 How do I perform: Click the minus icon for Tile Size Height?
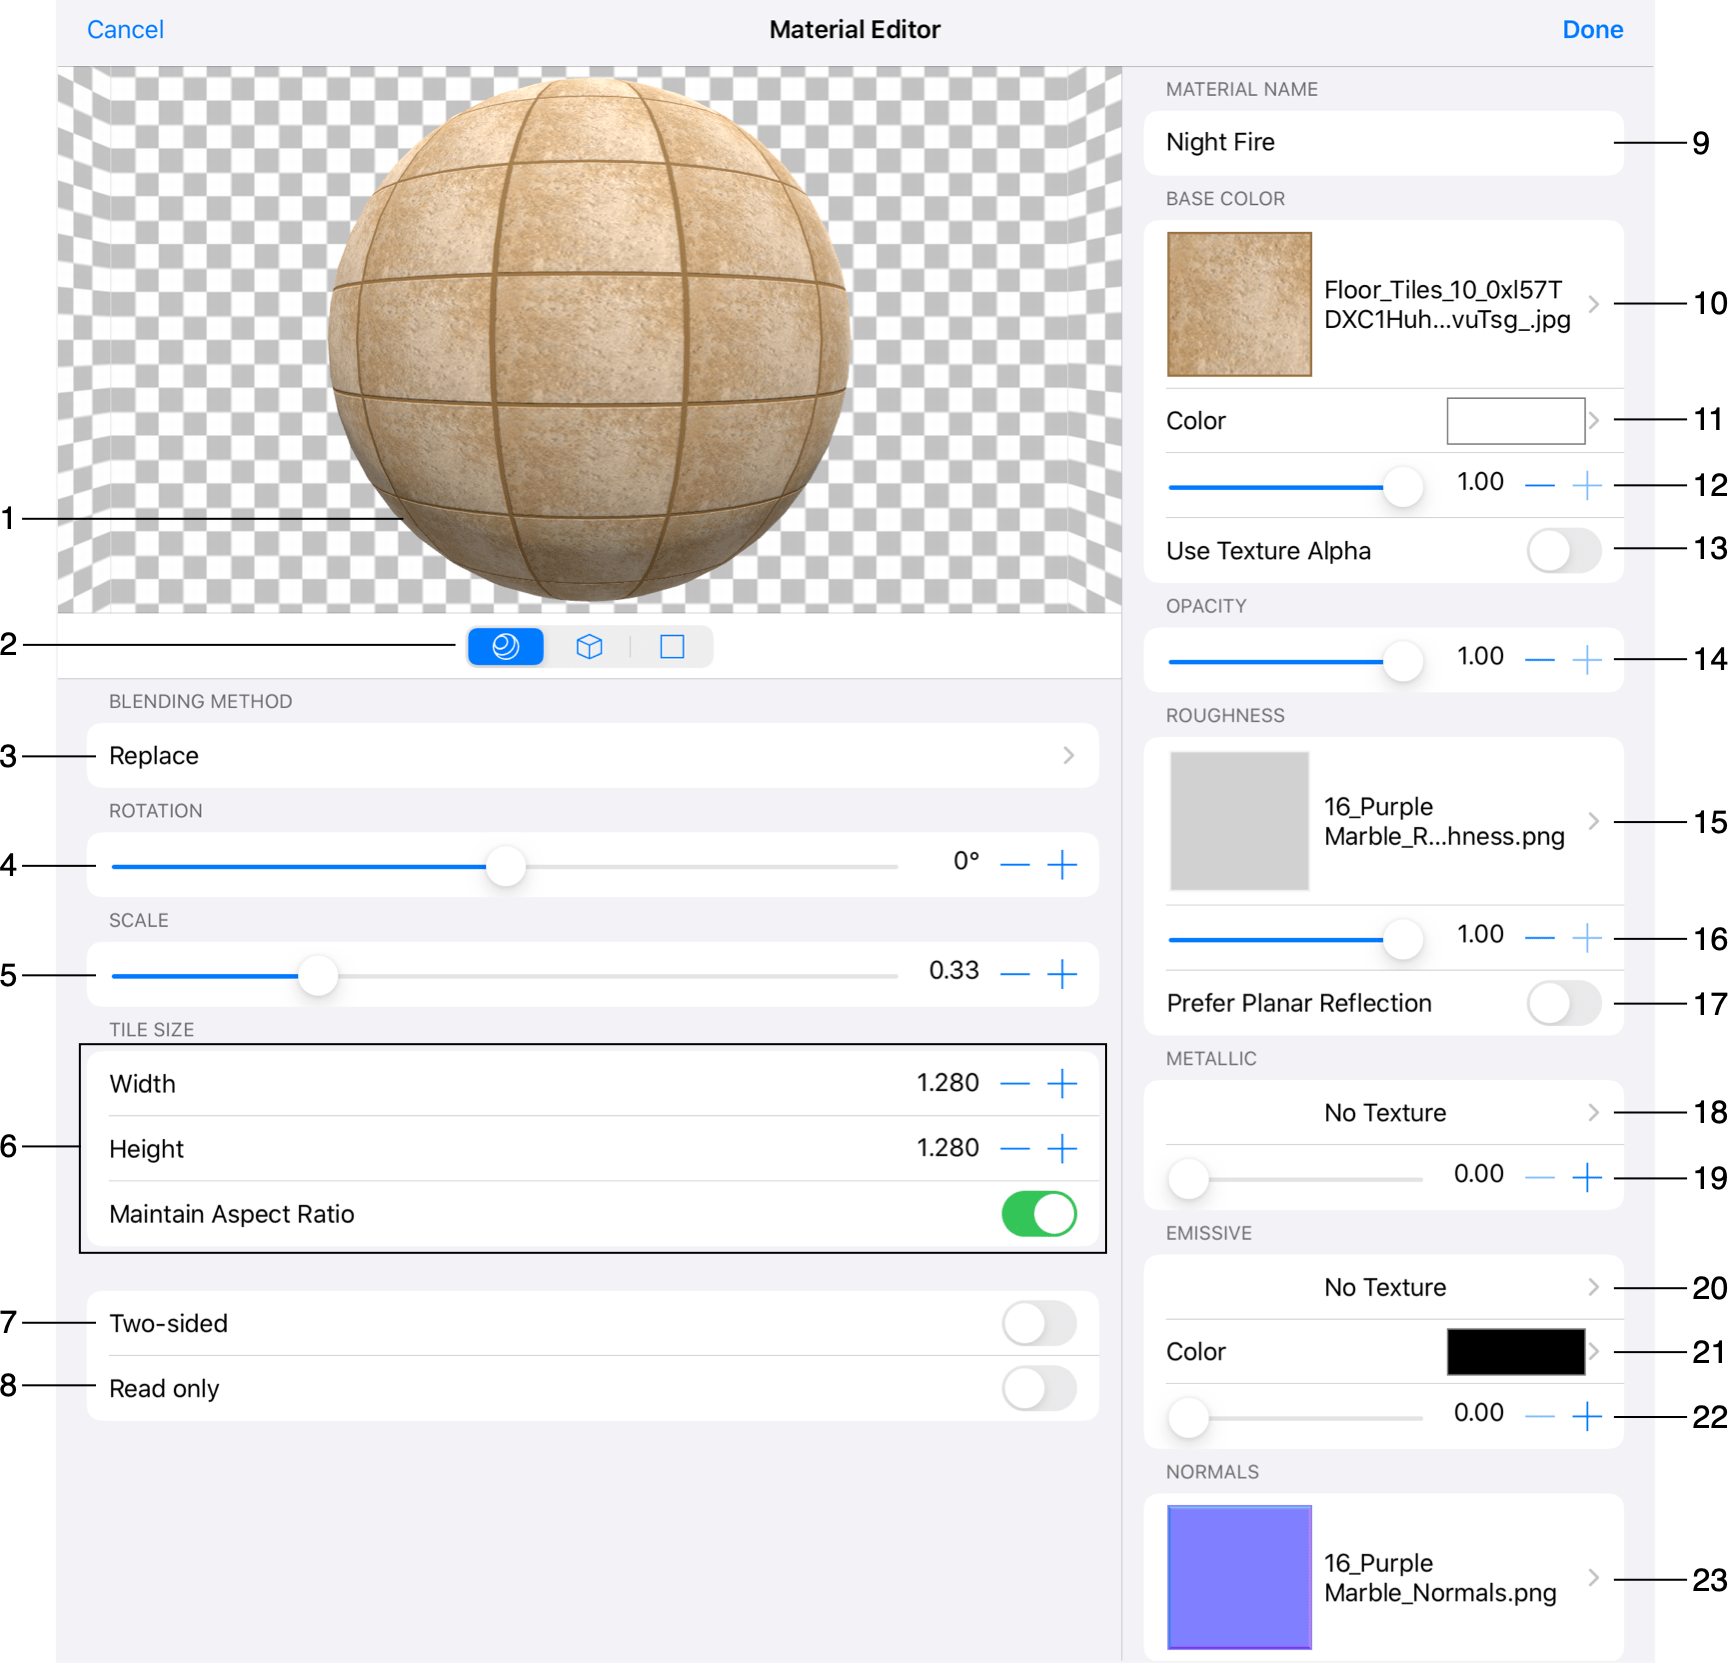tap(1015, 1148)
